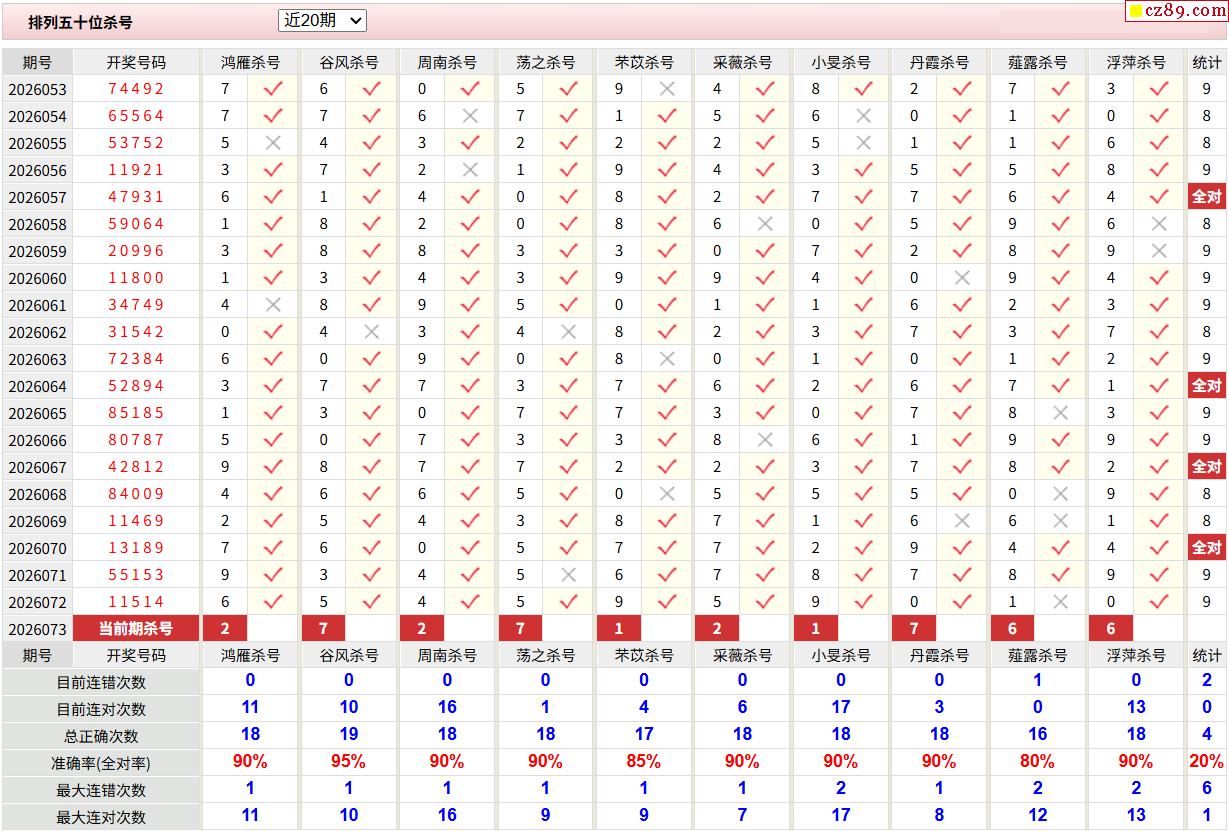Image resolution: width=1229 pixels, height=833 pixels.
Task: Click the cross mark for 荡之杀号 in row 2026071
Action: [569, 575]
